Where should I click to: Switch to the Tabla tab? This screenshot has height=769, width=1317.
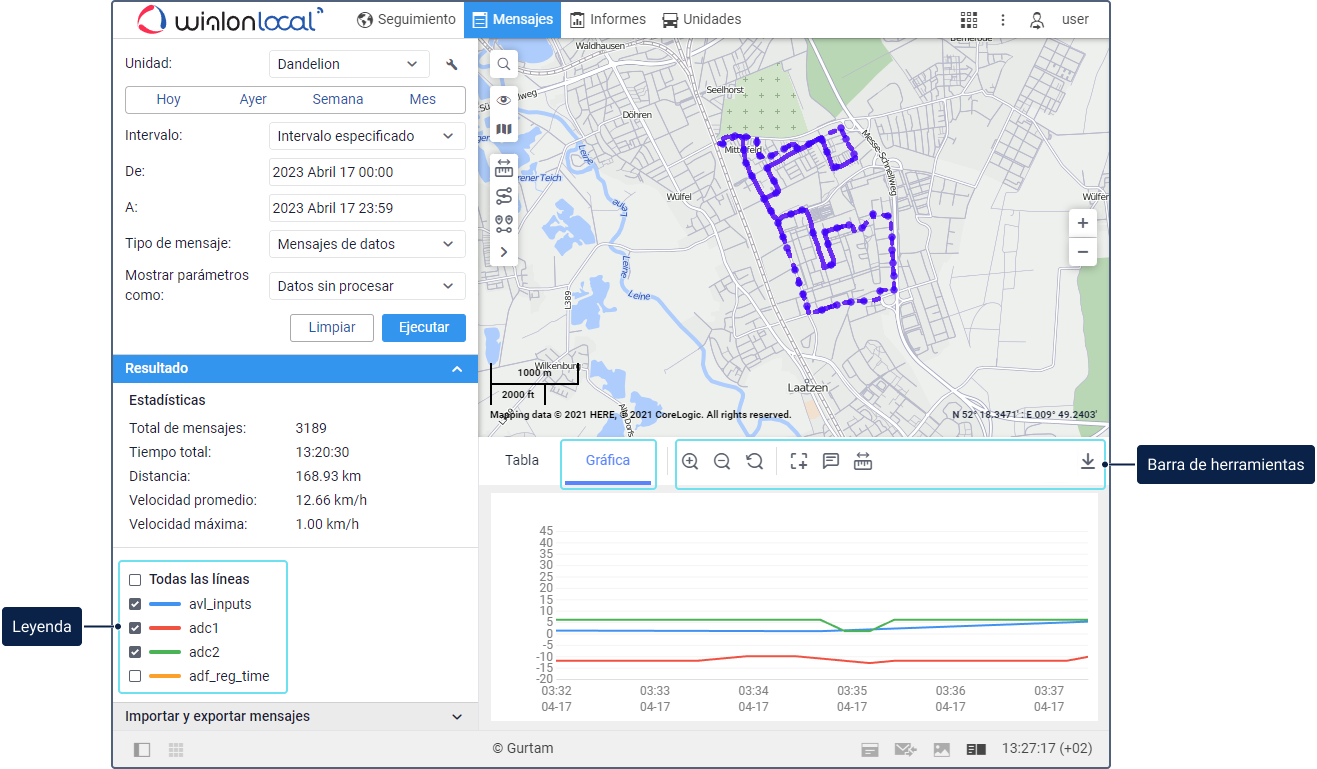[x=522, y=461]
